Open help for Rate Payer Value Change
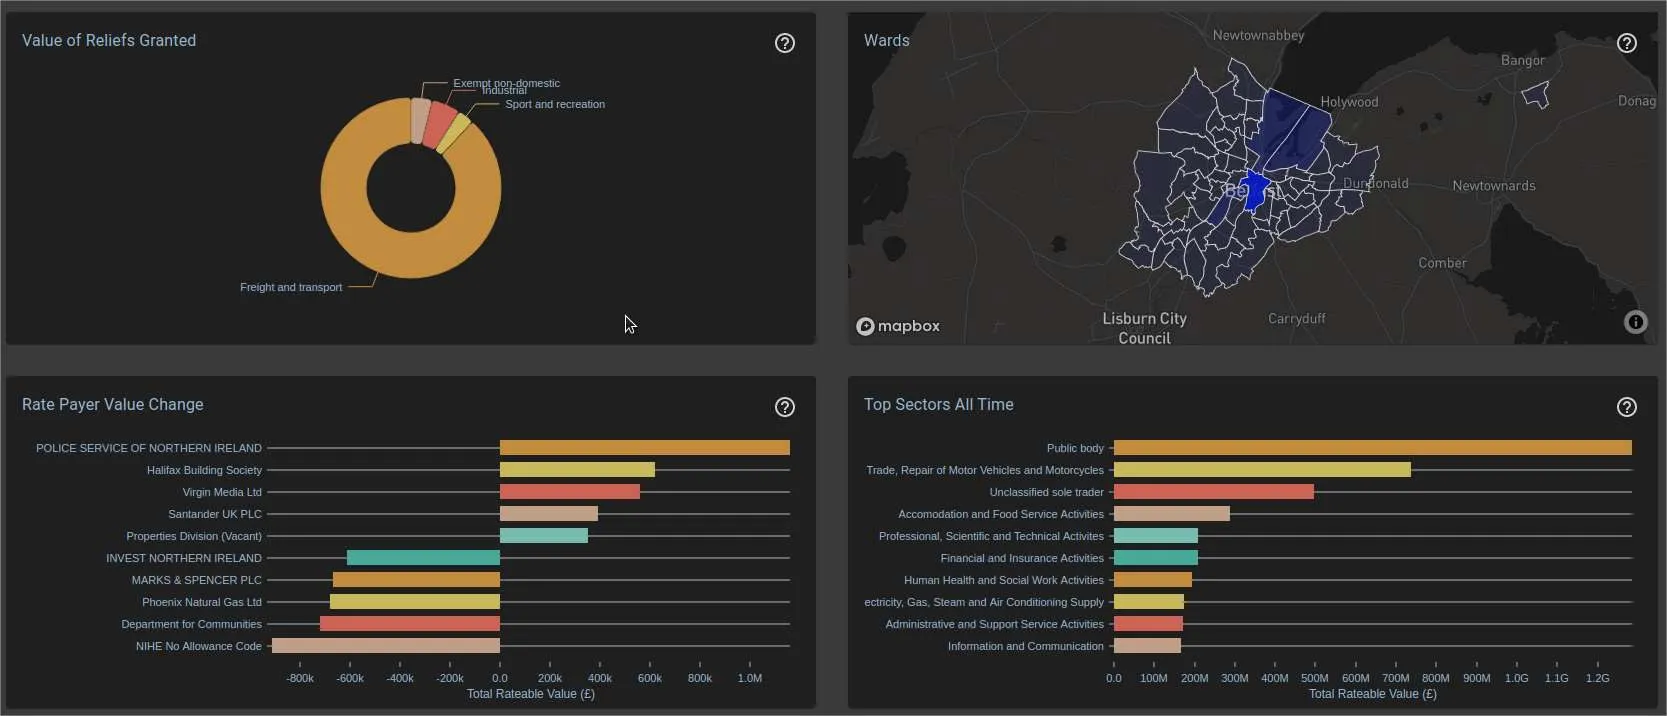1667x716 pixels. (785, 407)
